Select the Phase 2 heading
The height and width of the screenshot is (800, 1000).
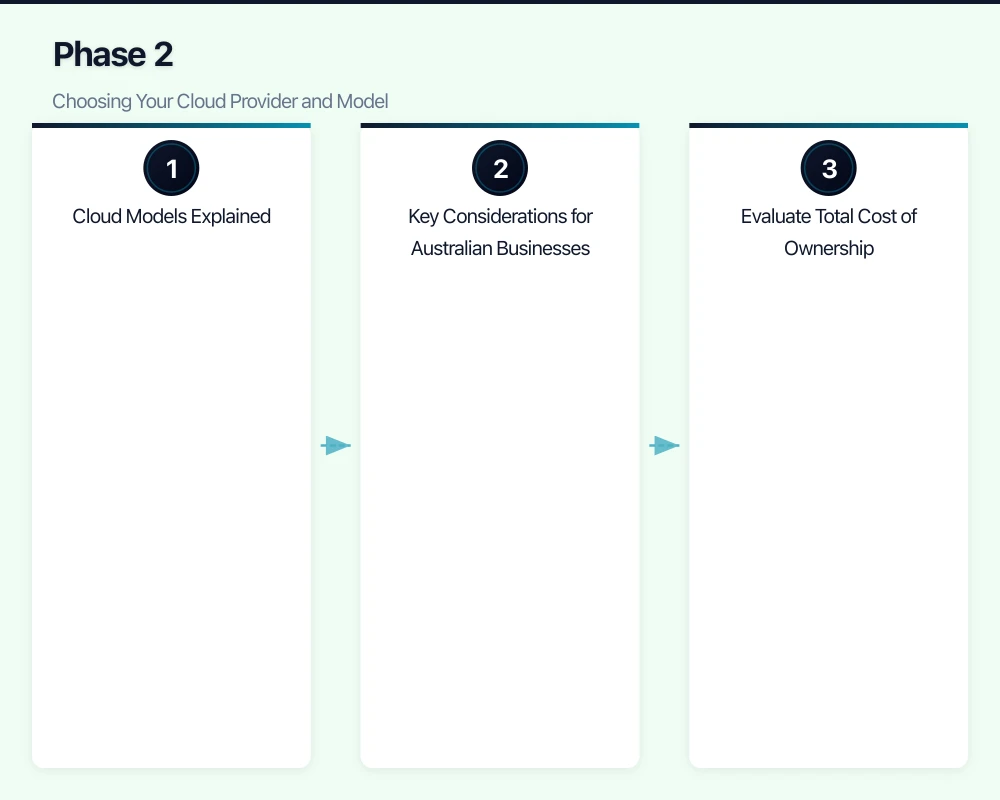112,55
